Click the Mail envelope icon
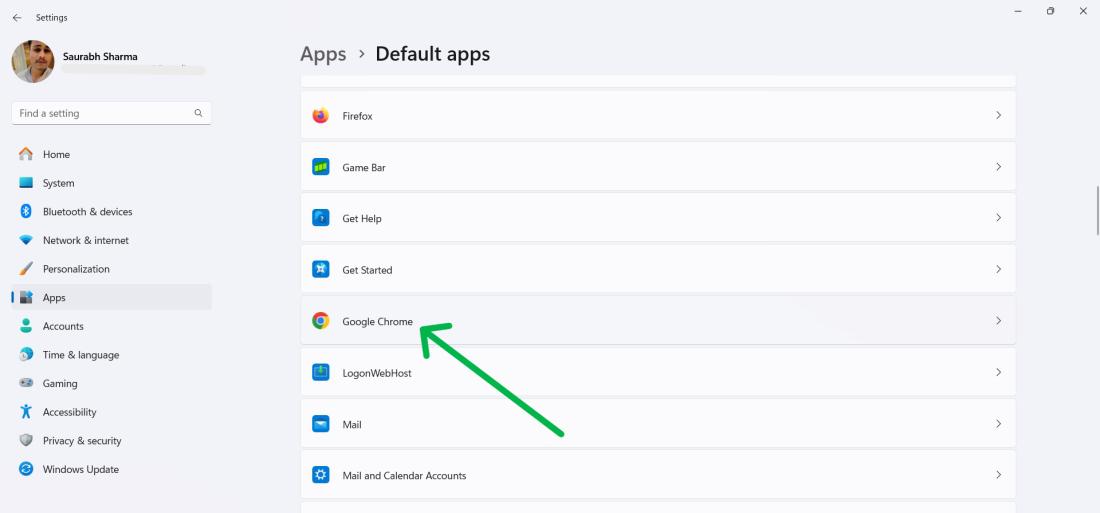The height and width of the screenshot is (513, 1100). (x=321, y=424)
